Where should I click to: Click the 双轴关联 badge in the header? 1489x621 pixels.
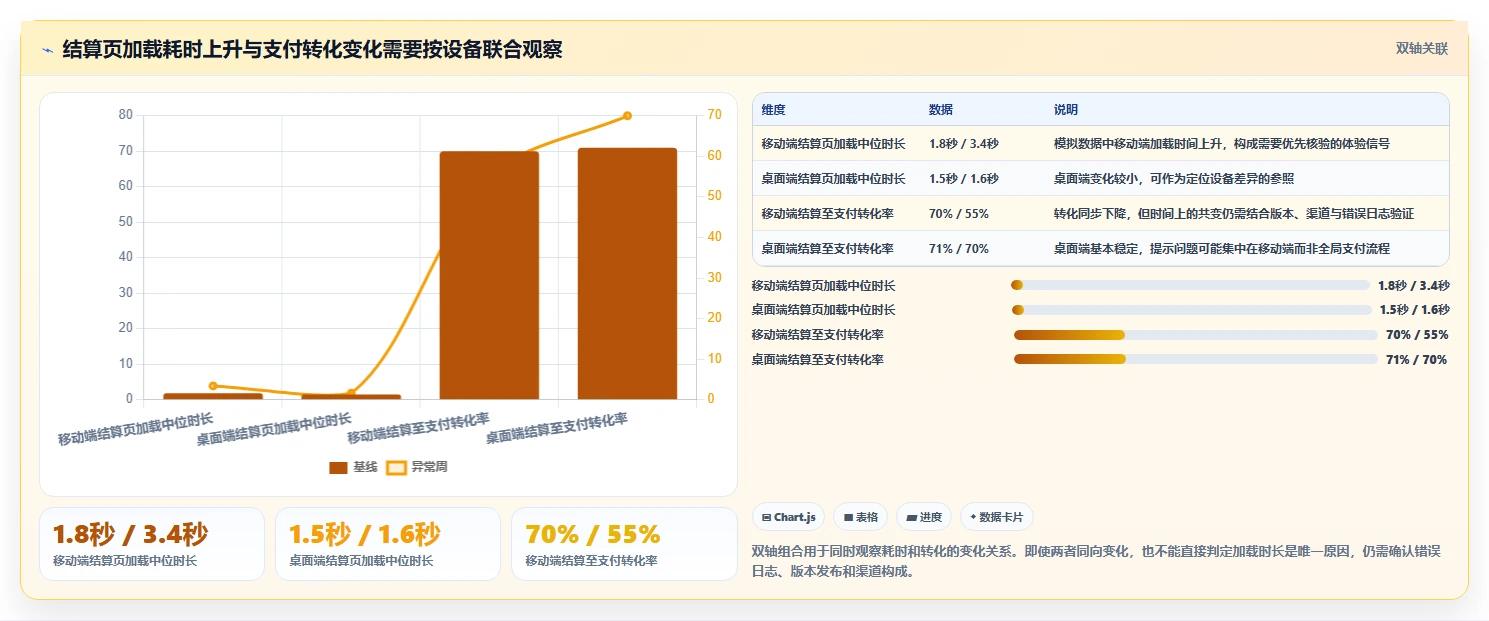pyautogui.click(x=1422, y=48)
